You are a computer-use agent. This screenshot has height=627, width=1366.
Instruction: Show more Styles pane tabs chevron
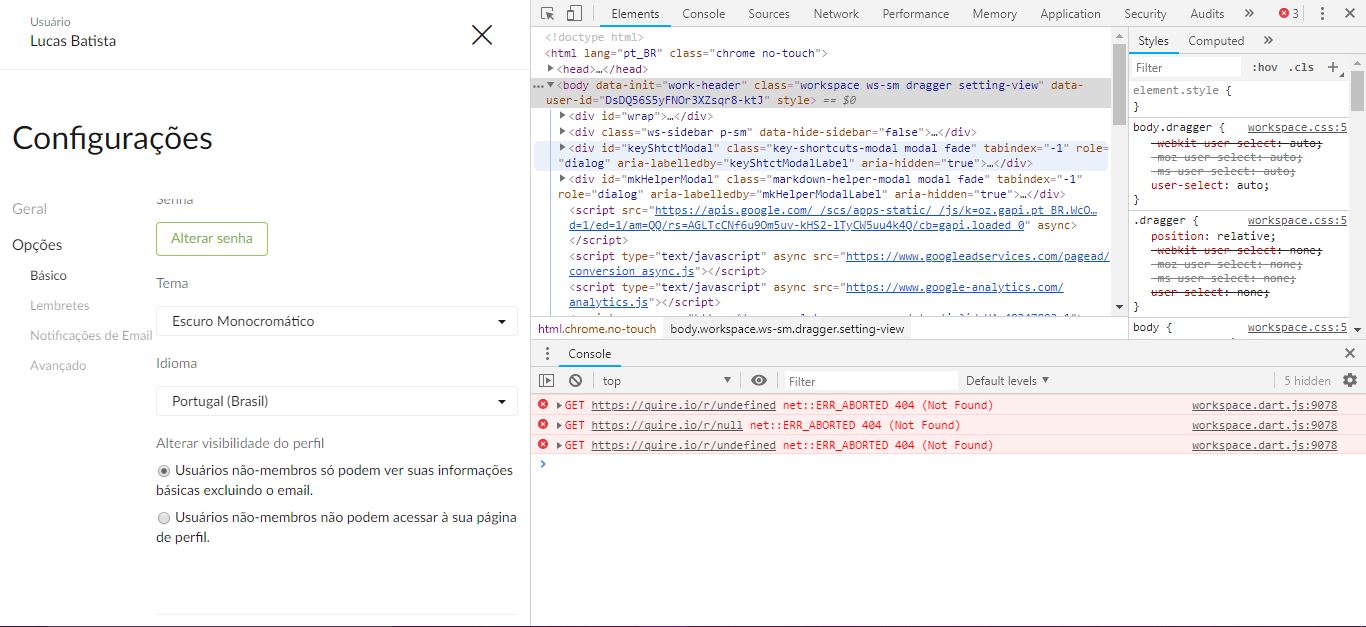pyautogui.click(x=1268, y=41)
